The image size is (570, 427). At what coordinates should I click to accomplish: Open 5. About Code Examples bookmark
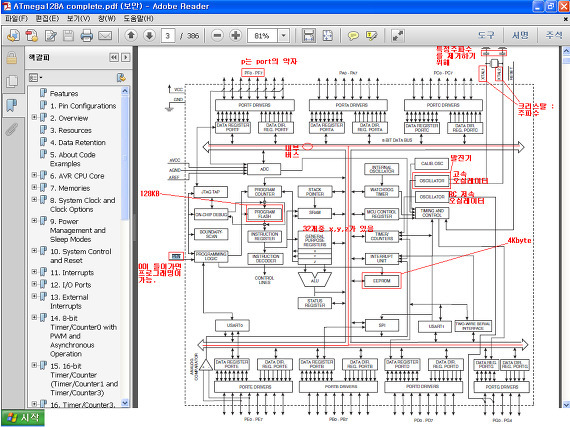[72, 159]
